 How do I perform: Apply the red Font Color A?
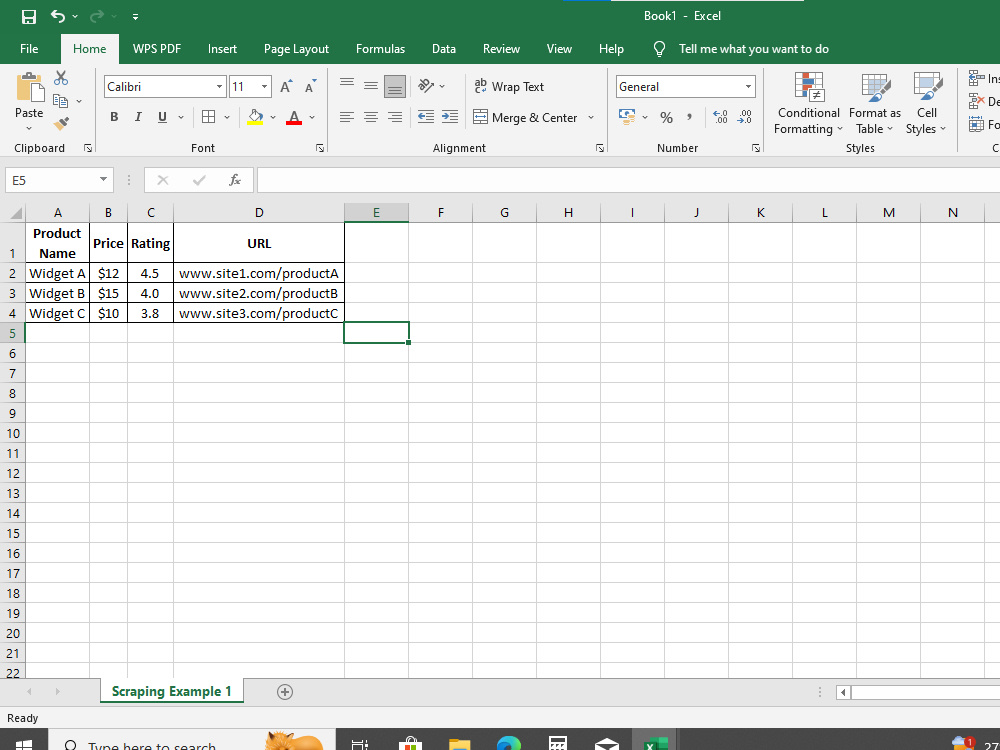294,117
